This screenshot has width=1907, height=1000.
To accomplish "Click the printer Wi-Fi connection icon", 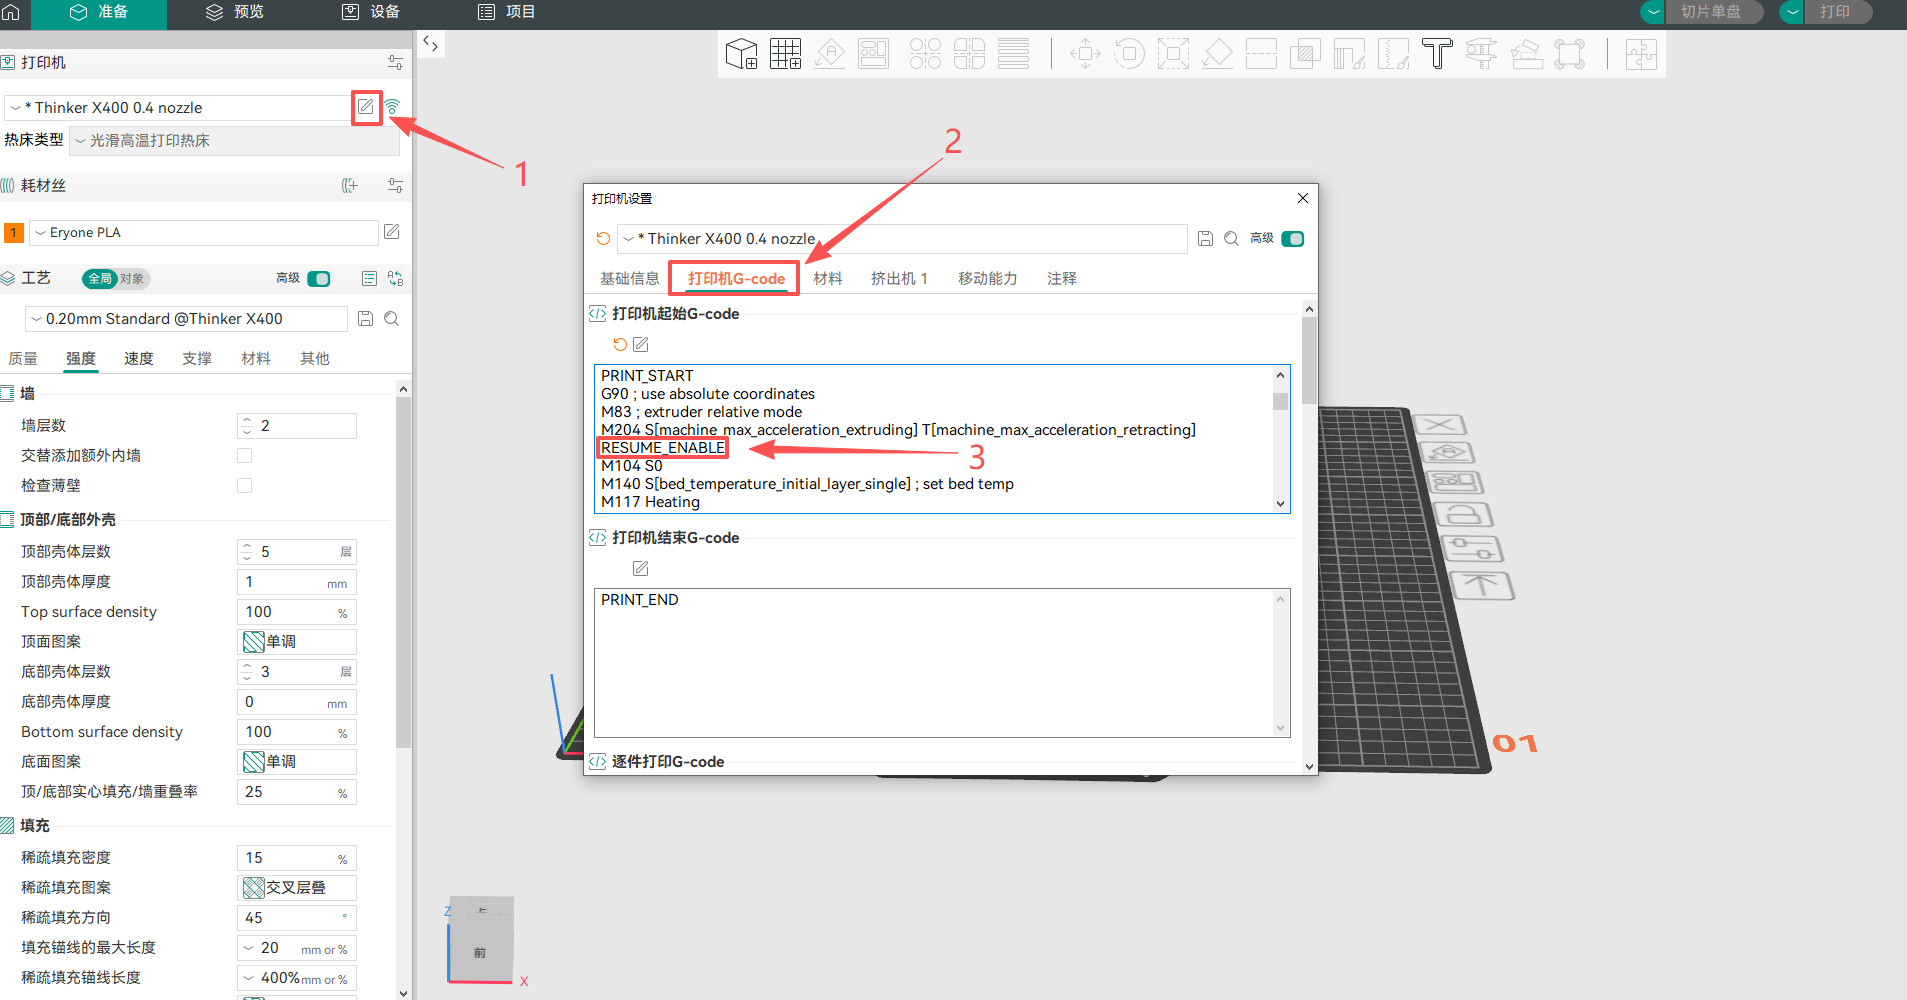I will pos(392,107).
